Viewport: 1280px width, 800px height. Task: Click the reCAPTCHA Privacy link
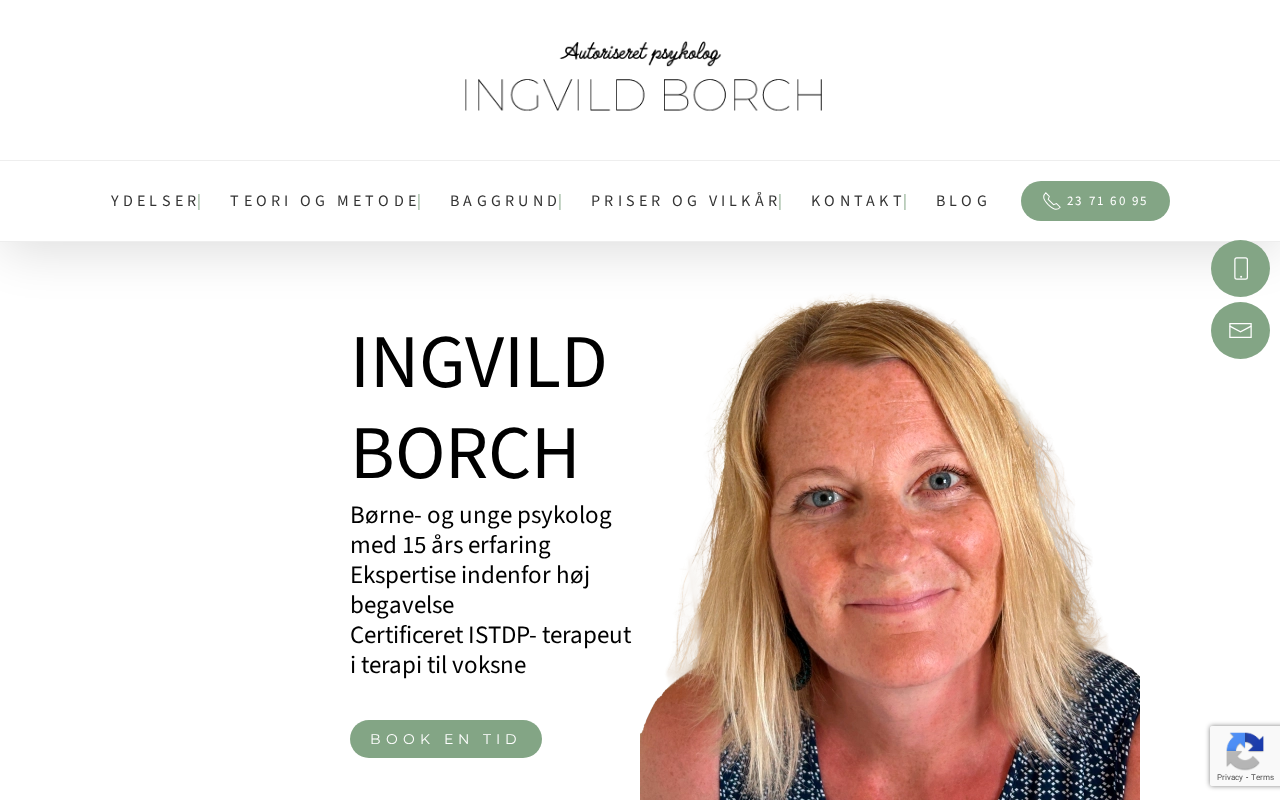(x=1230, y=777)
